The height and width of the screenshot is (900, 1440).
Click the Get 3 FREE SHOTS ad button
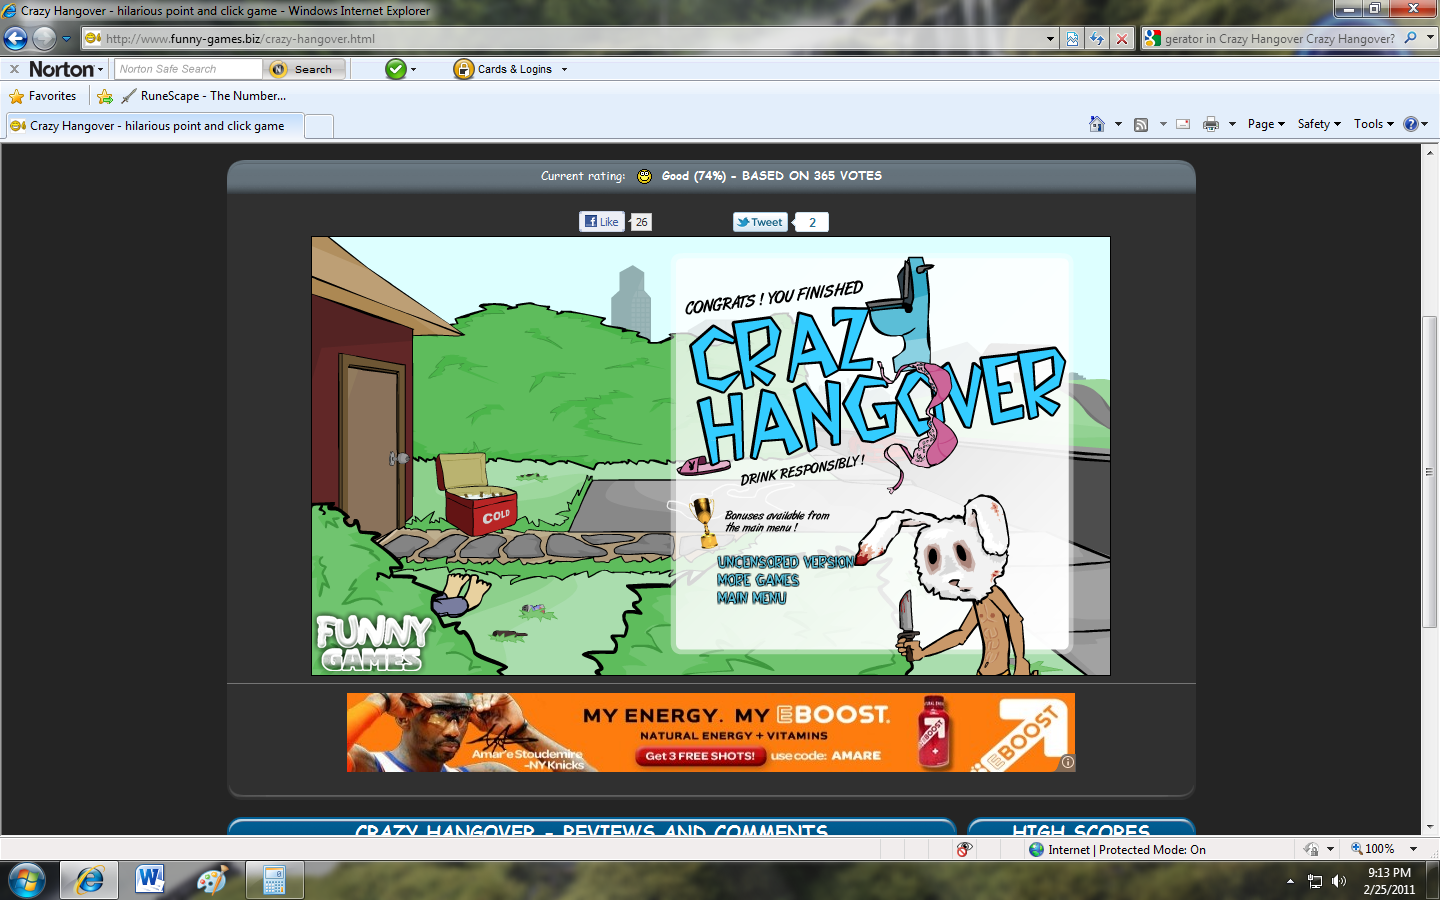[700, 756]
